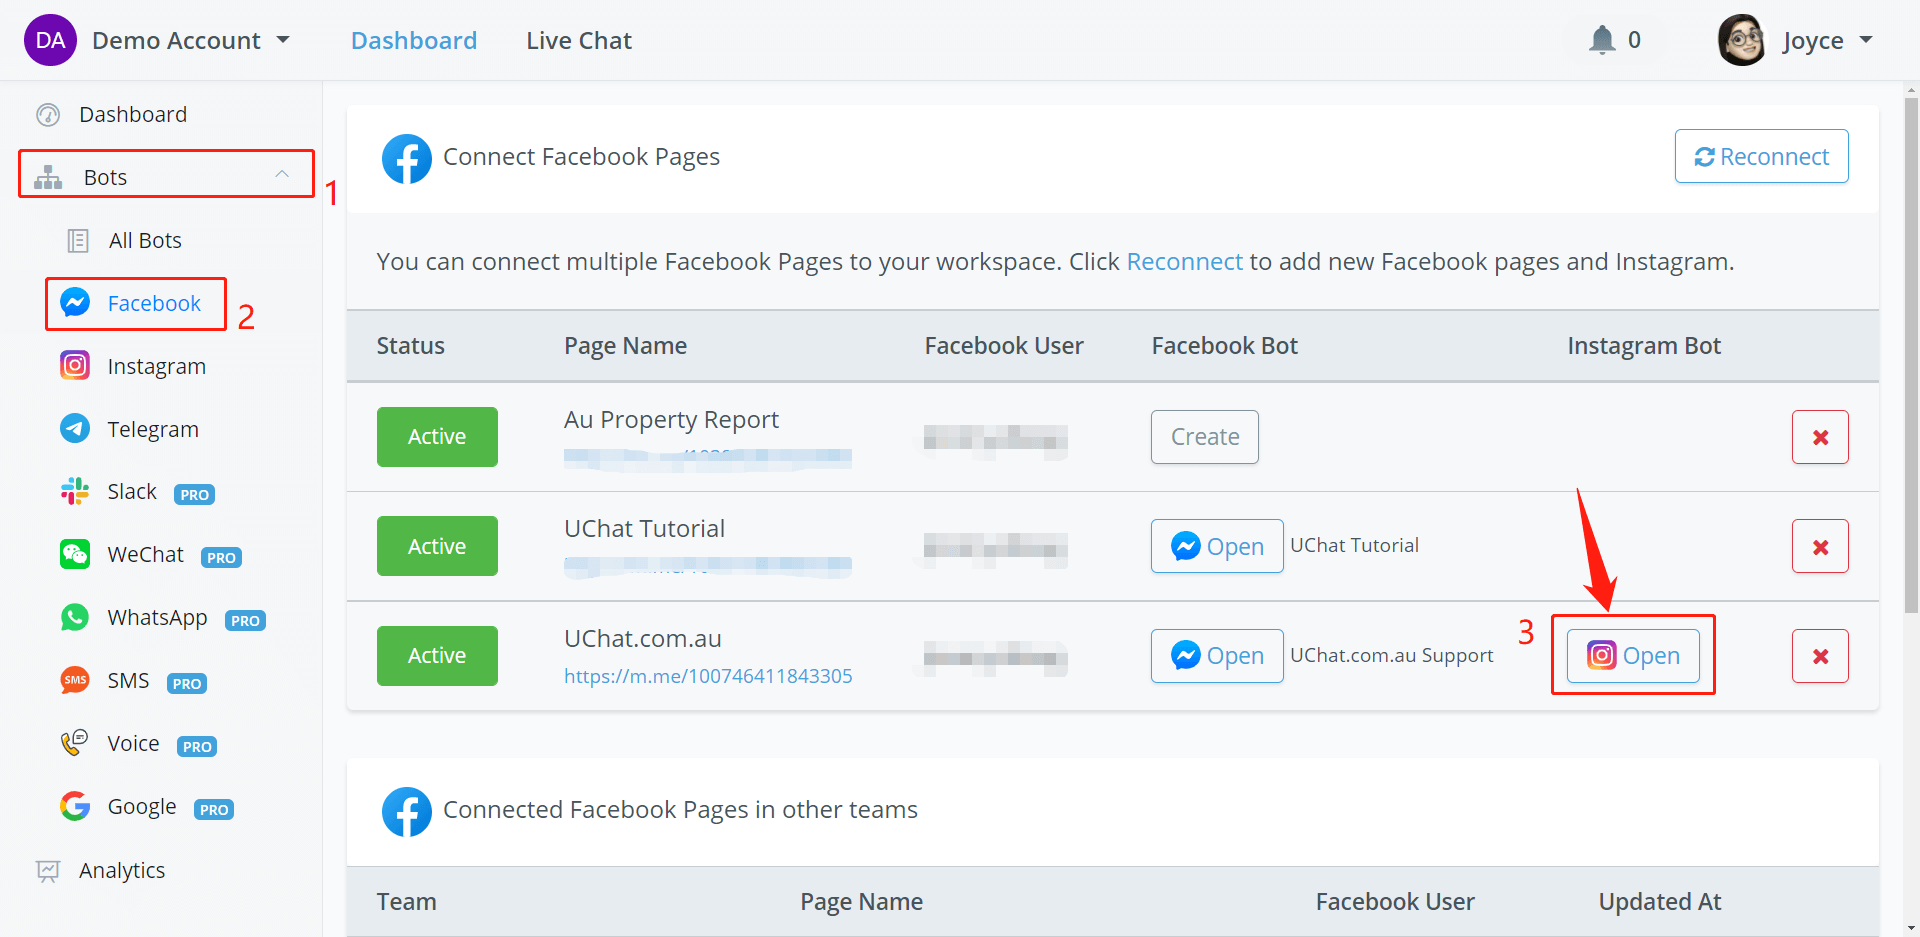Create a Facebook bot for Au Property Report

coord(1204,437)
